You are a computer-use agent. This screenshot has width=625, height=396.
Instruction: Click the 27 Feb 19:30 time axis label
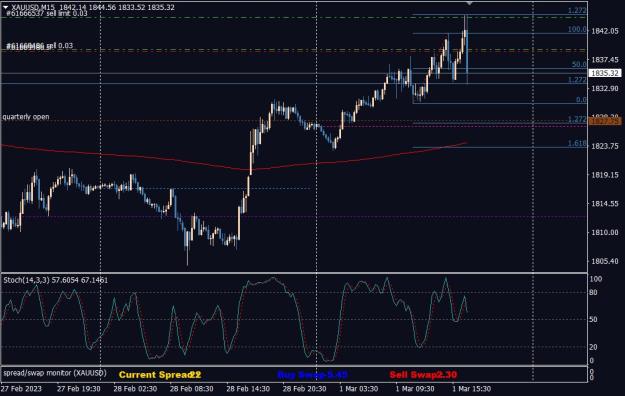(x=79, y=388)
